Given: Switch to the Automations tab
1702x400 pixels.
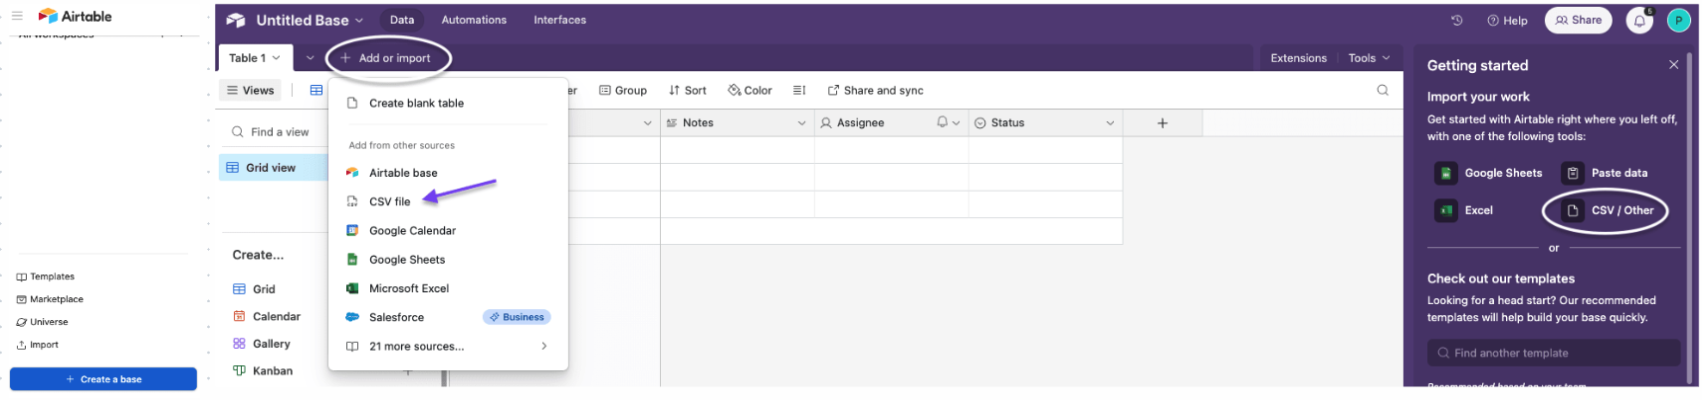Looking at the screenshot, I should [x=474, y=20].
